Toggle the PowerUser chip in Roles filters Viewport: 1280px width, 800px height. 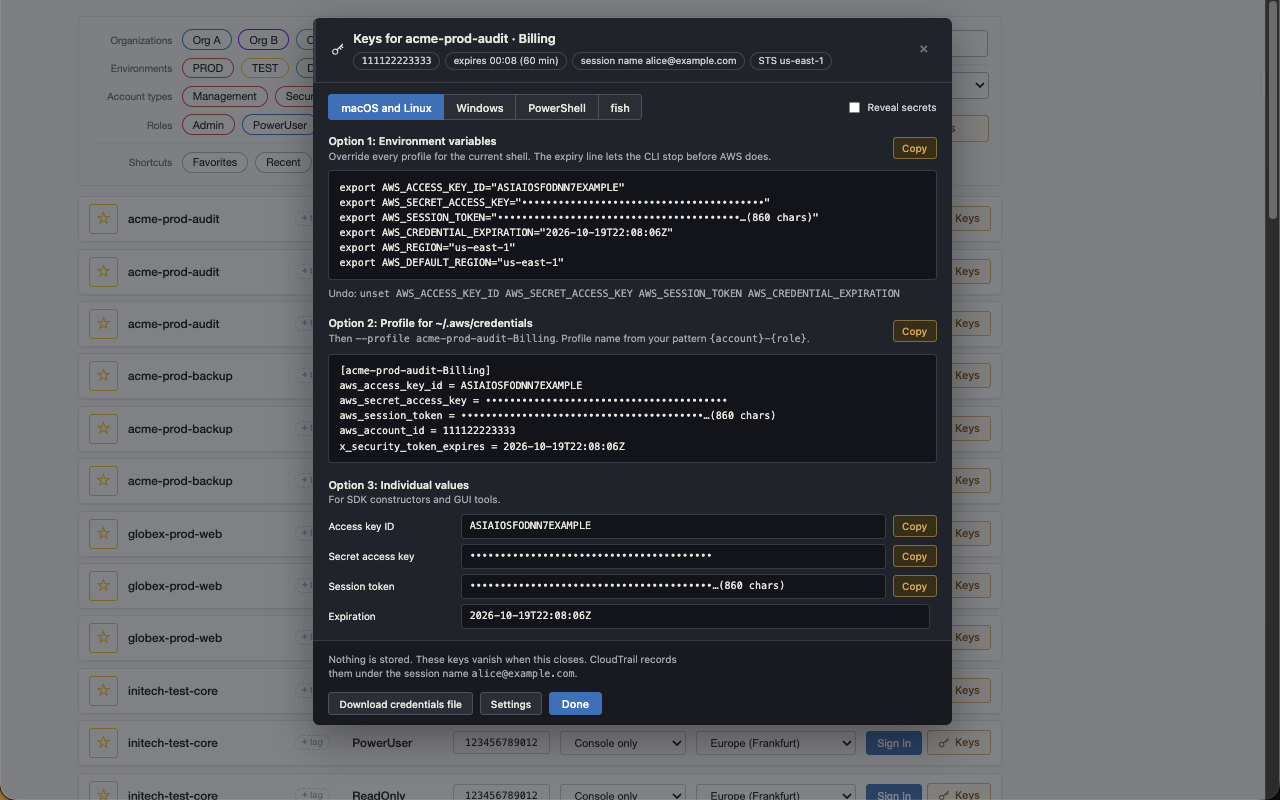click(280, 125)
